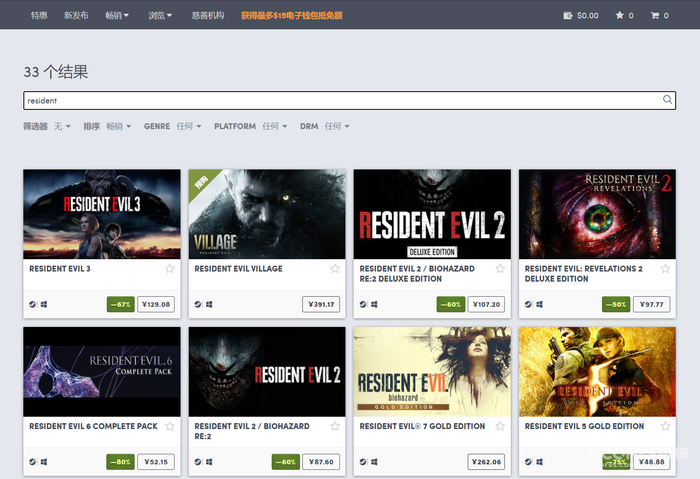Open the 慈善机构 nav item

(x=208, y=16)
